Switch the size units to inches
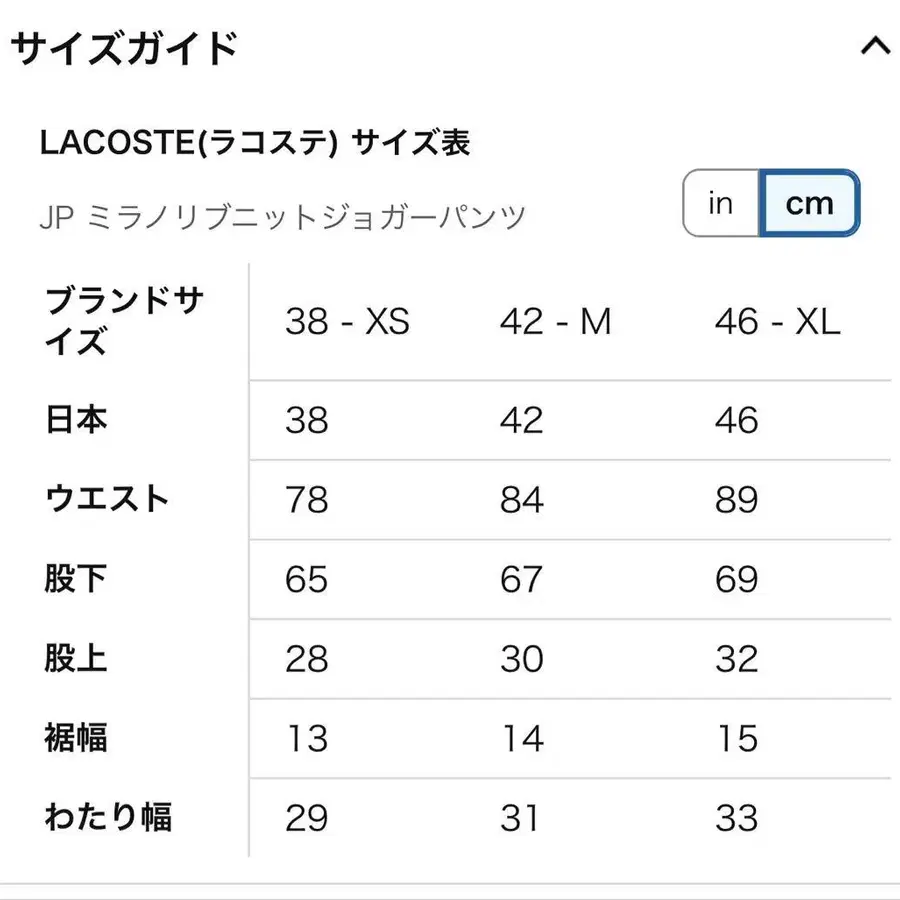900x900 pixels. (720, 203)
